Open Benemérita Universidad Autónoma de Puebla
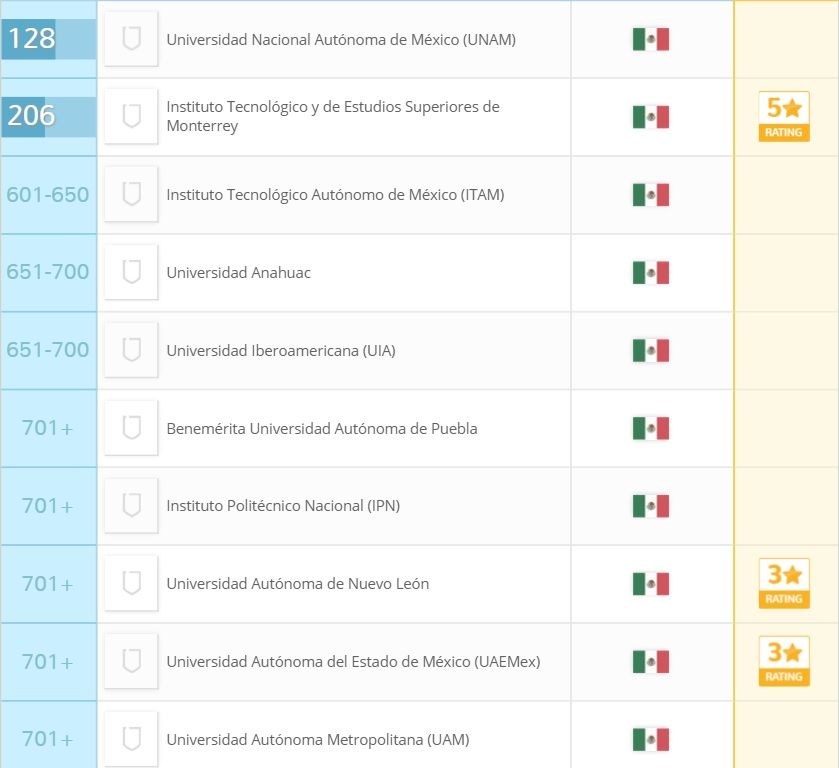This screenshot has width=839, height=768. click(x=322, y=429)
